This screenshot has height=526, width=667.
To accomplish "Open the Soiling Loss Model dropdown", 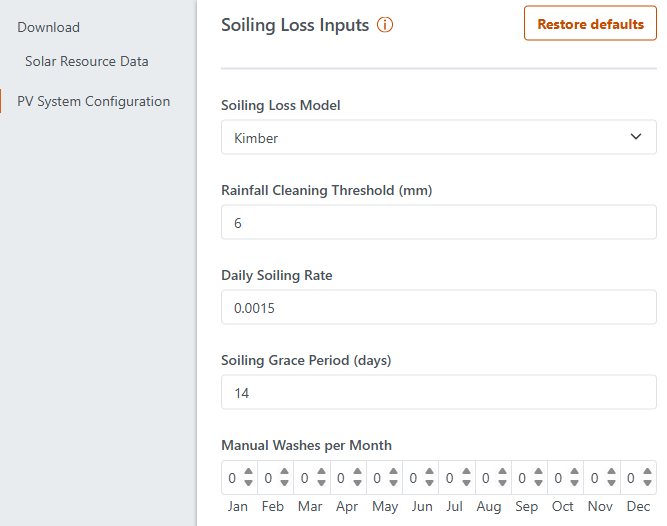I will pos(438,138).
